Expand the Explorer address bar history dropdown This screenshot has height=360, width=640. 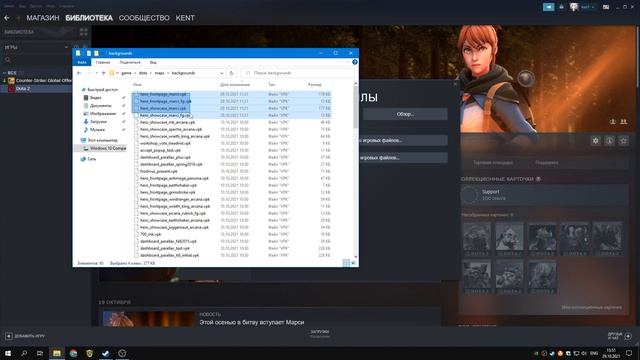[221, 73]
